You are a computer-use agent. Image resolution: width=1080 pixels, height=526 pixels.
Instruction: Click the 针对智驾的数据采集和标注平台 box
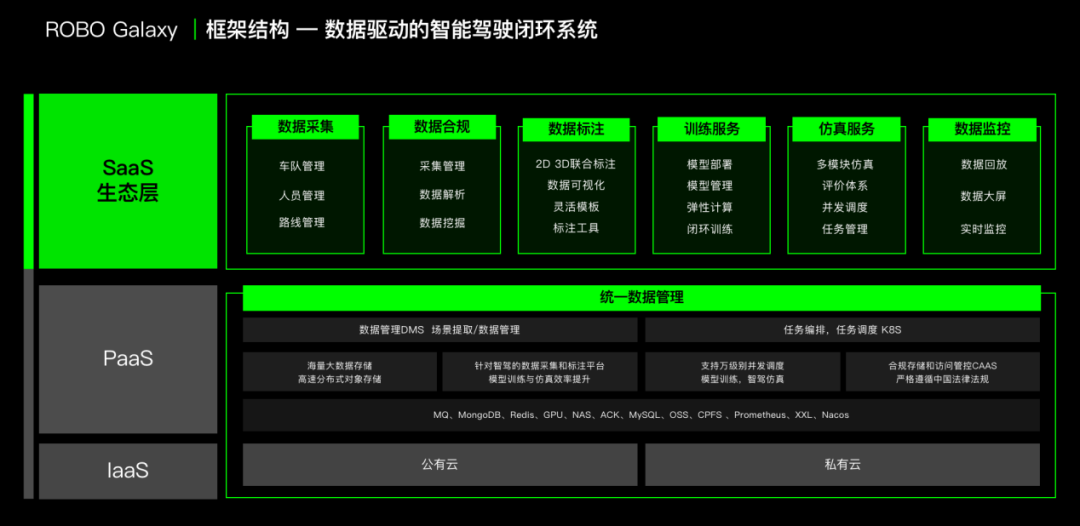(540, 372)
